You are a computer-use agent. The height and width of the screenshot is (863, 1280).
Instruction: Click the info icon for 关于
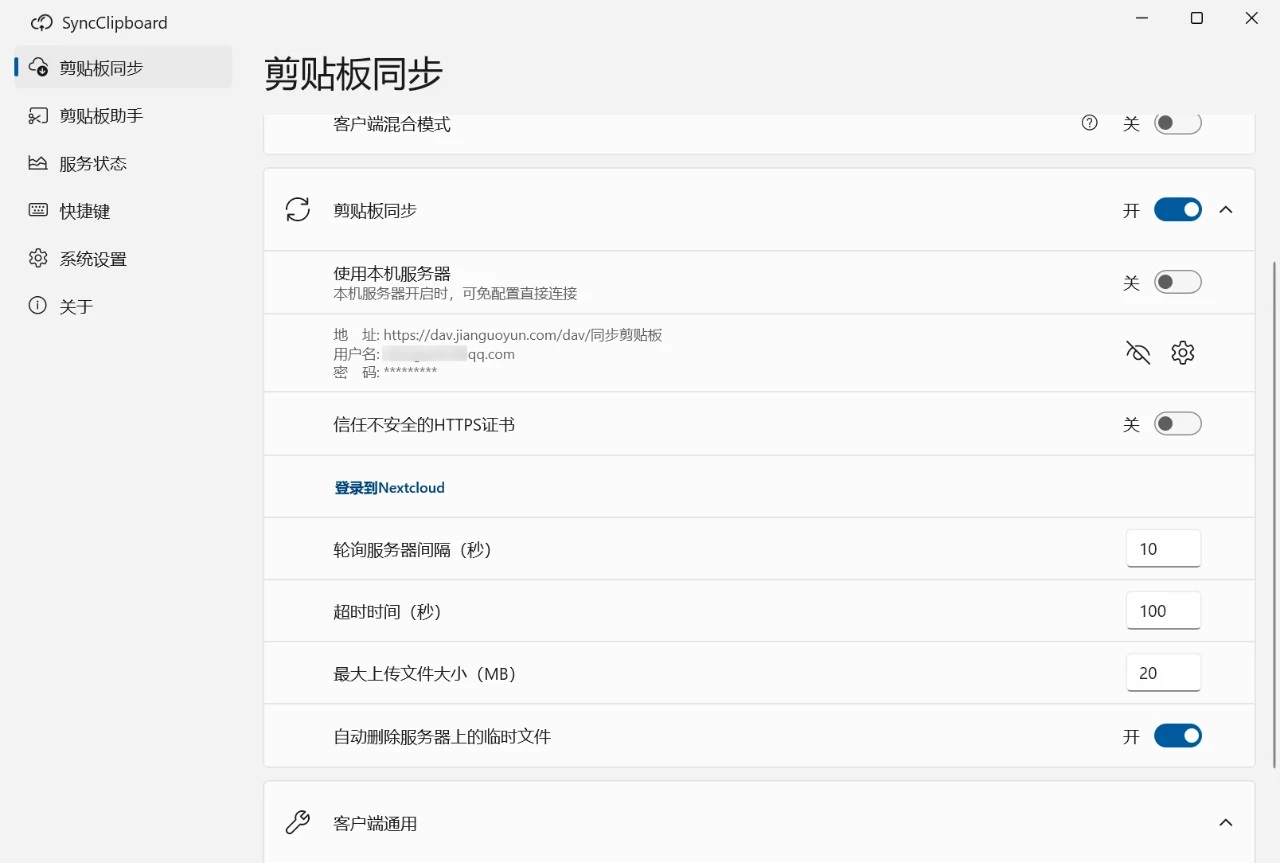(x=38, y=306)
